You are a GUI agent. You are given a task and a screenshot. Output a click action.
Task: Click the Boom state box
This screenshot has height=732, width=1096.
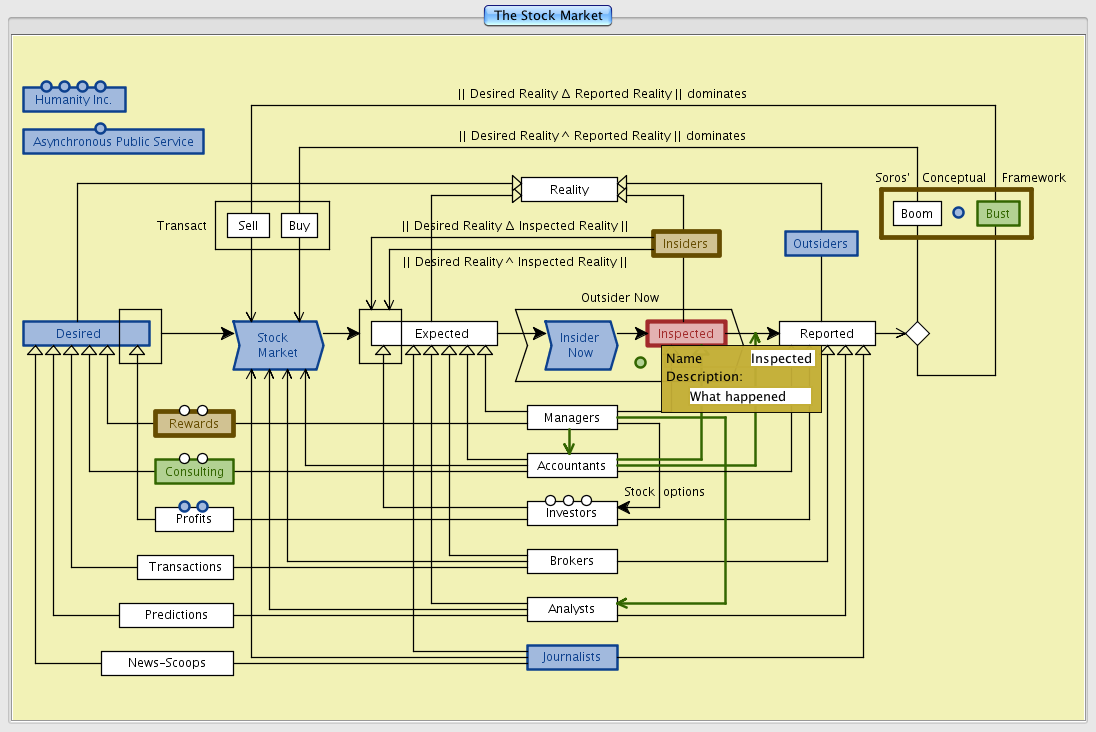pos(917,214)
